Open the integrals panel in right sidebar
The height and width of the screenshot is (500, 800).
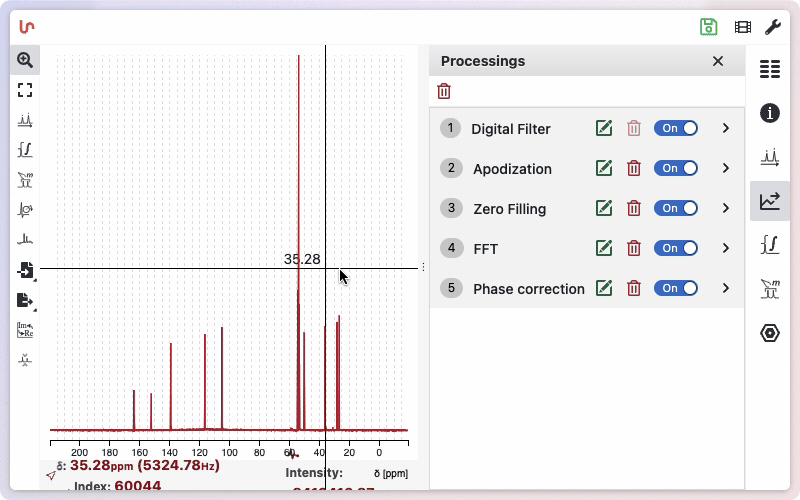pyautogui.click(x=769, y=245)
